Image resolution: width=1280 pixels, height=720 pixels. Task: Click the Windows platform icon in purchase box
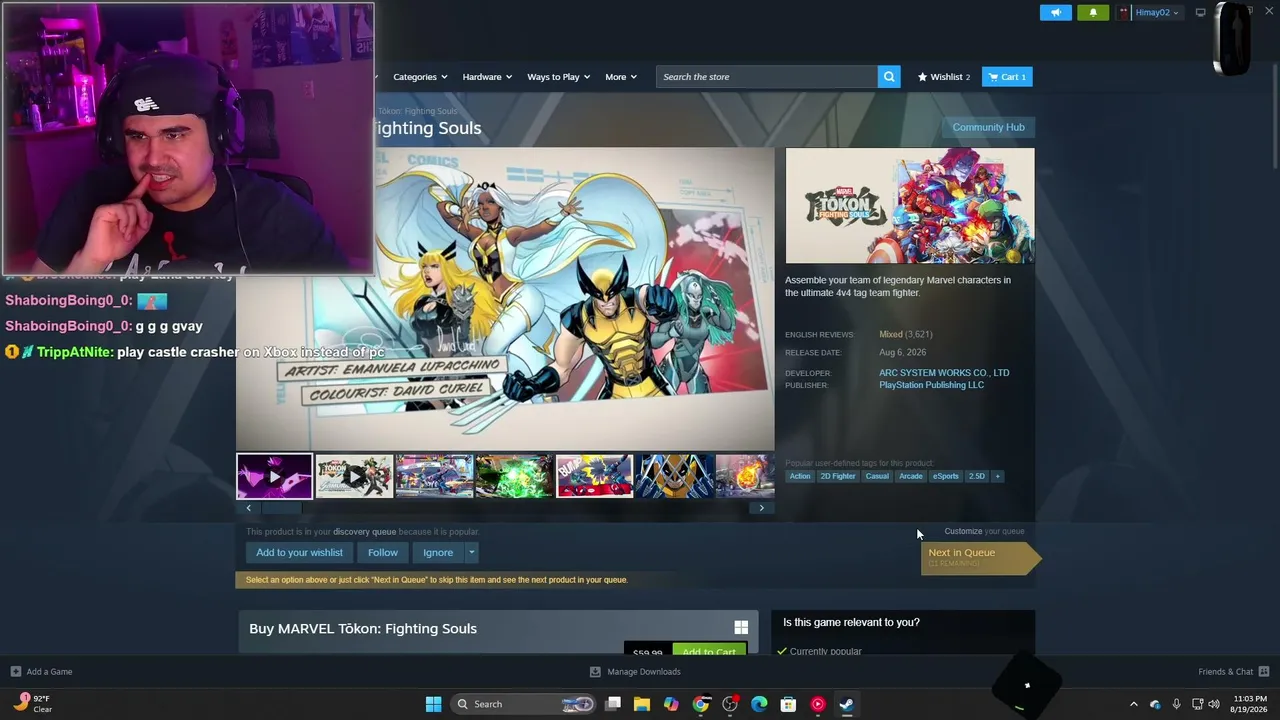tap(741, 628)
